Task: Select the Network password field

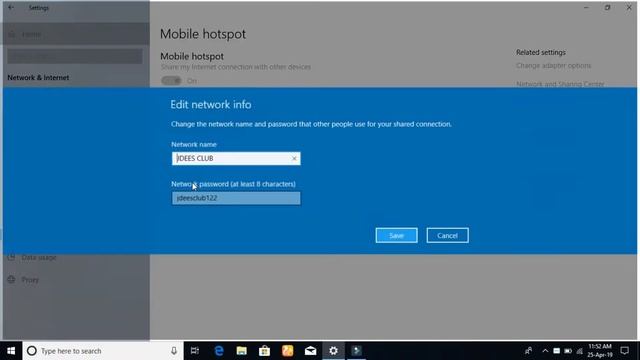Action: click(x=236, y=198)
